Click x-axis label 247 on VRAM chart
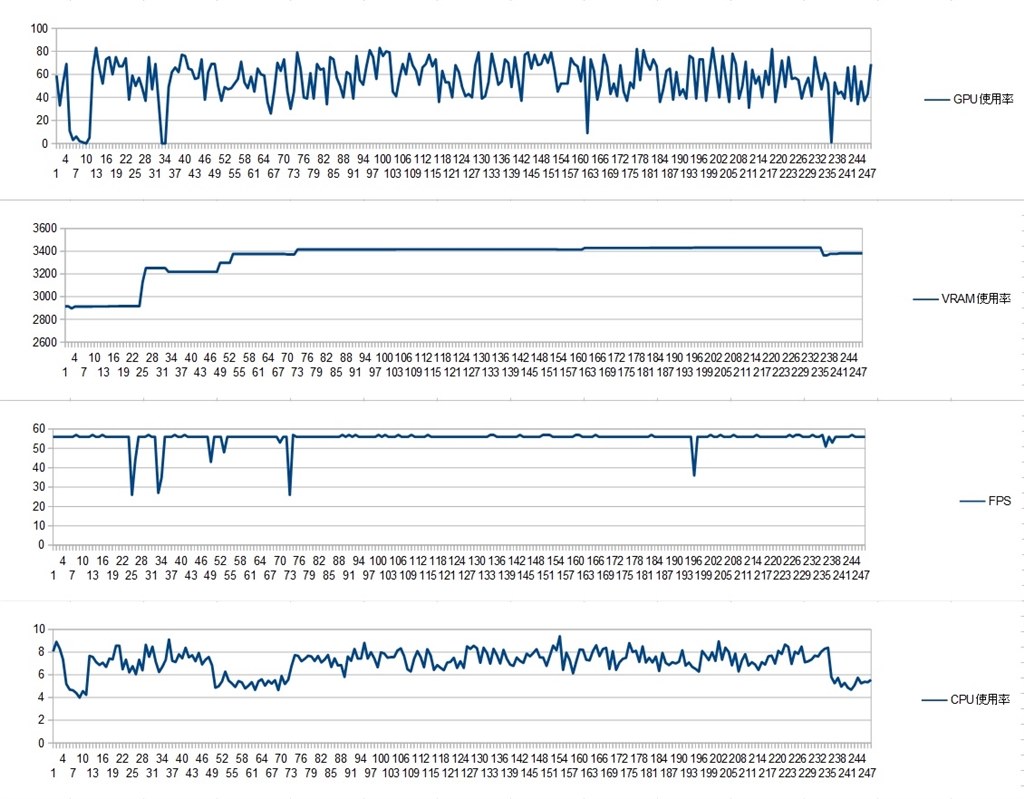The image size is (1024, 799). coord(857,372)
